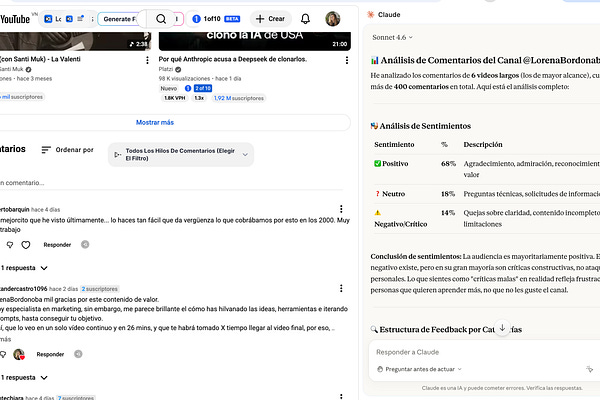Screen dimensions: 600x400
Task: Open three-dot menu on rtobarquin's comment
Action: pos(341,209)
